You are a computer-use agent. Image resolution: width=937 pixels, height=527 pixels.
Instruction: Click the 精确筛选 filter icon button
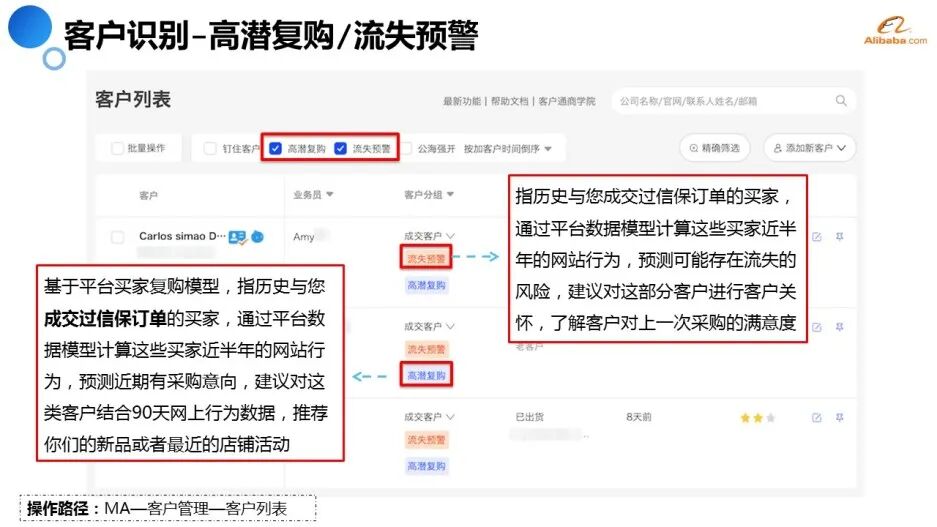point(715,148)
